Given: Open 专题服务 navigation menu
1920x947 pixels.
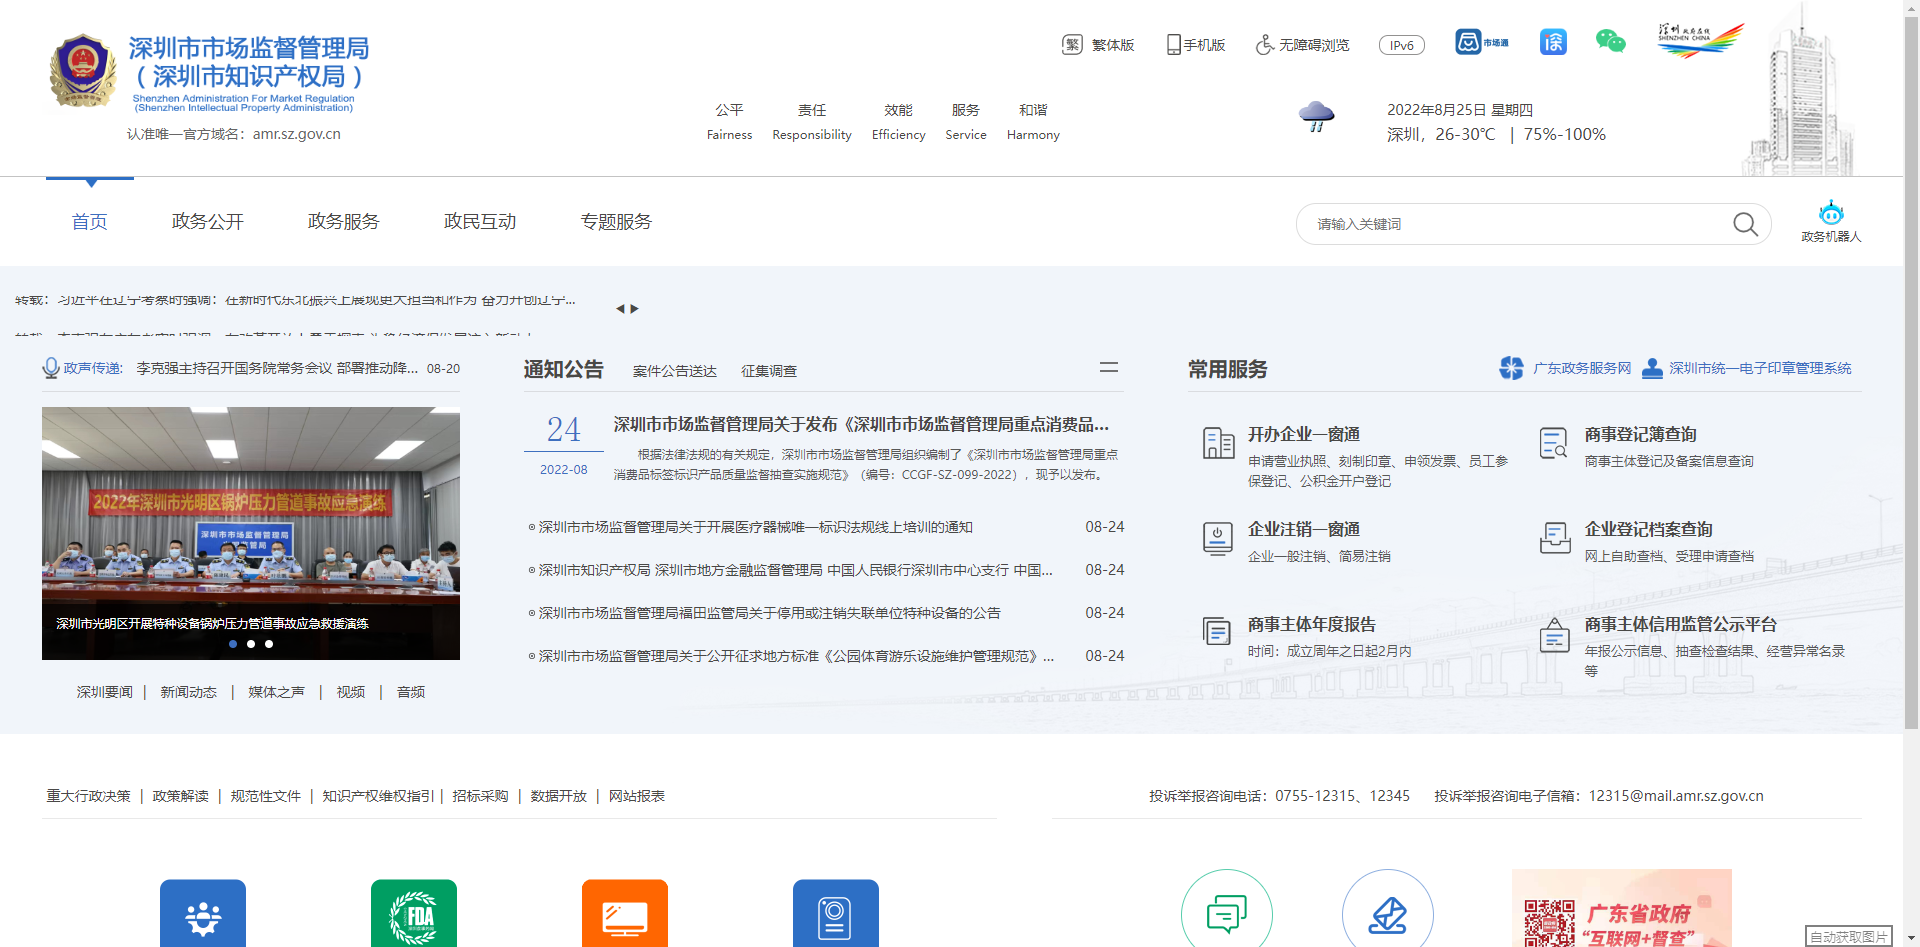Looking at the screenshot, I should tap(616, 221).
